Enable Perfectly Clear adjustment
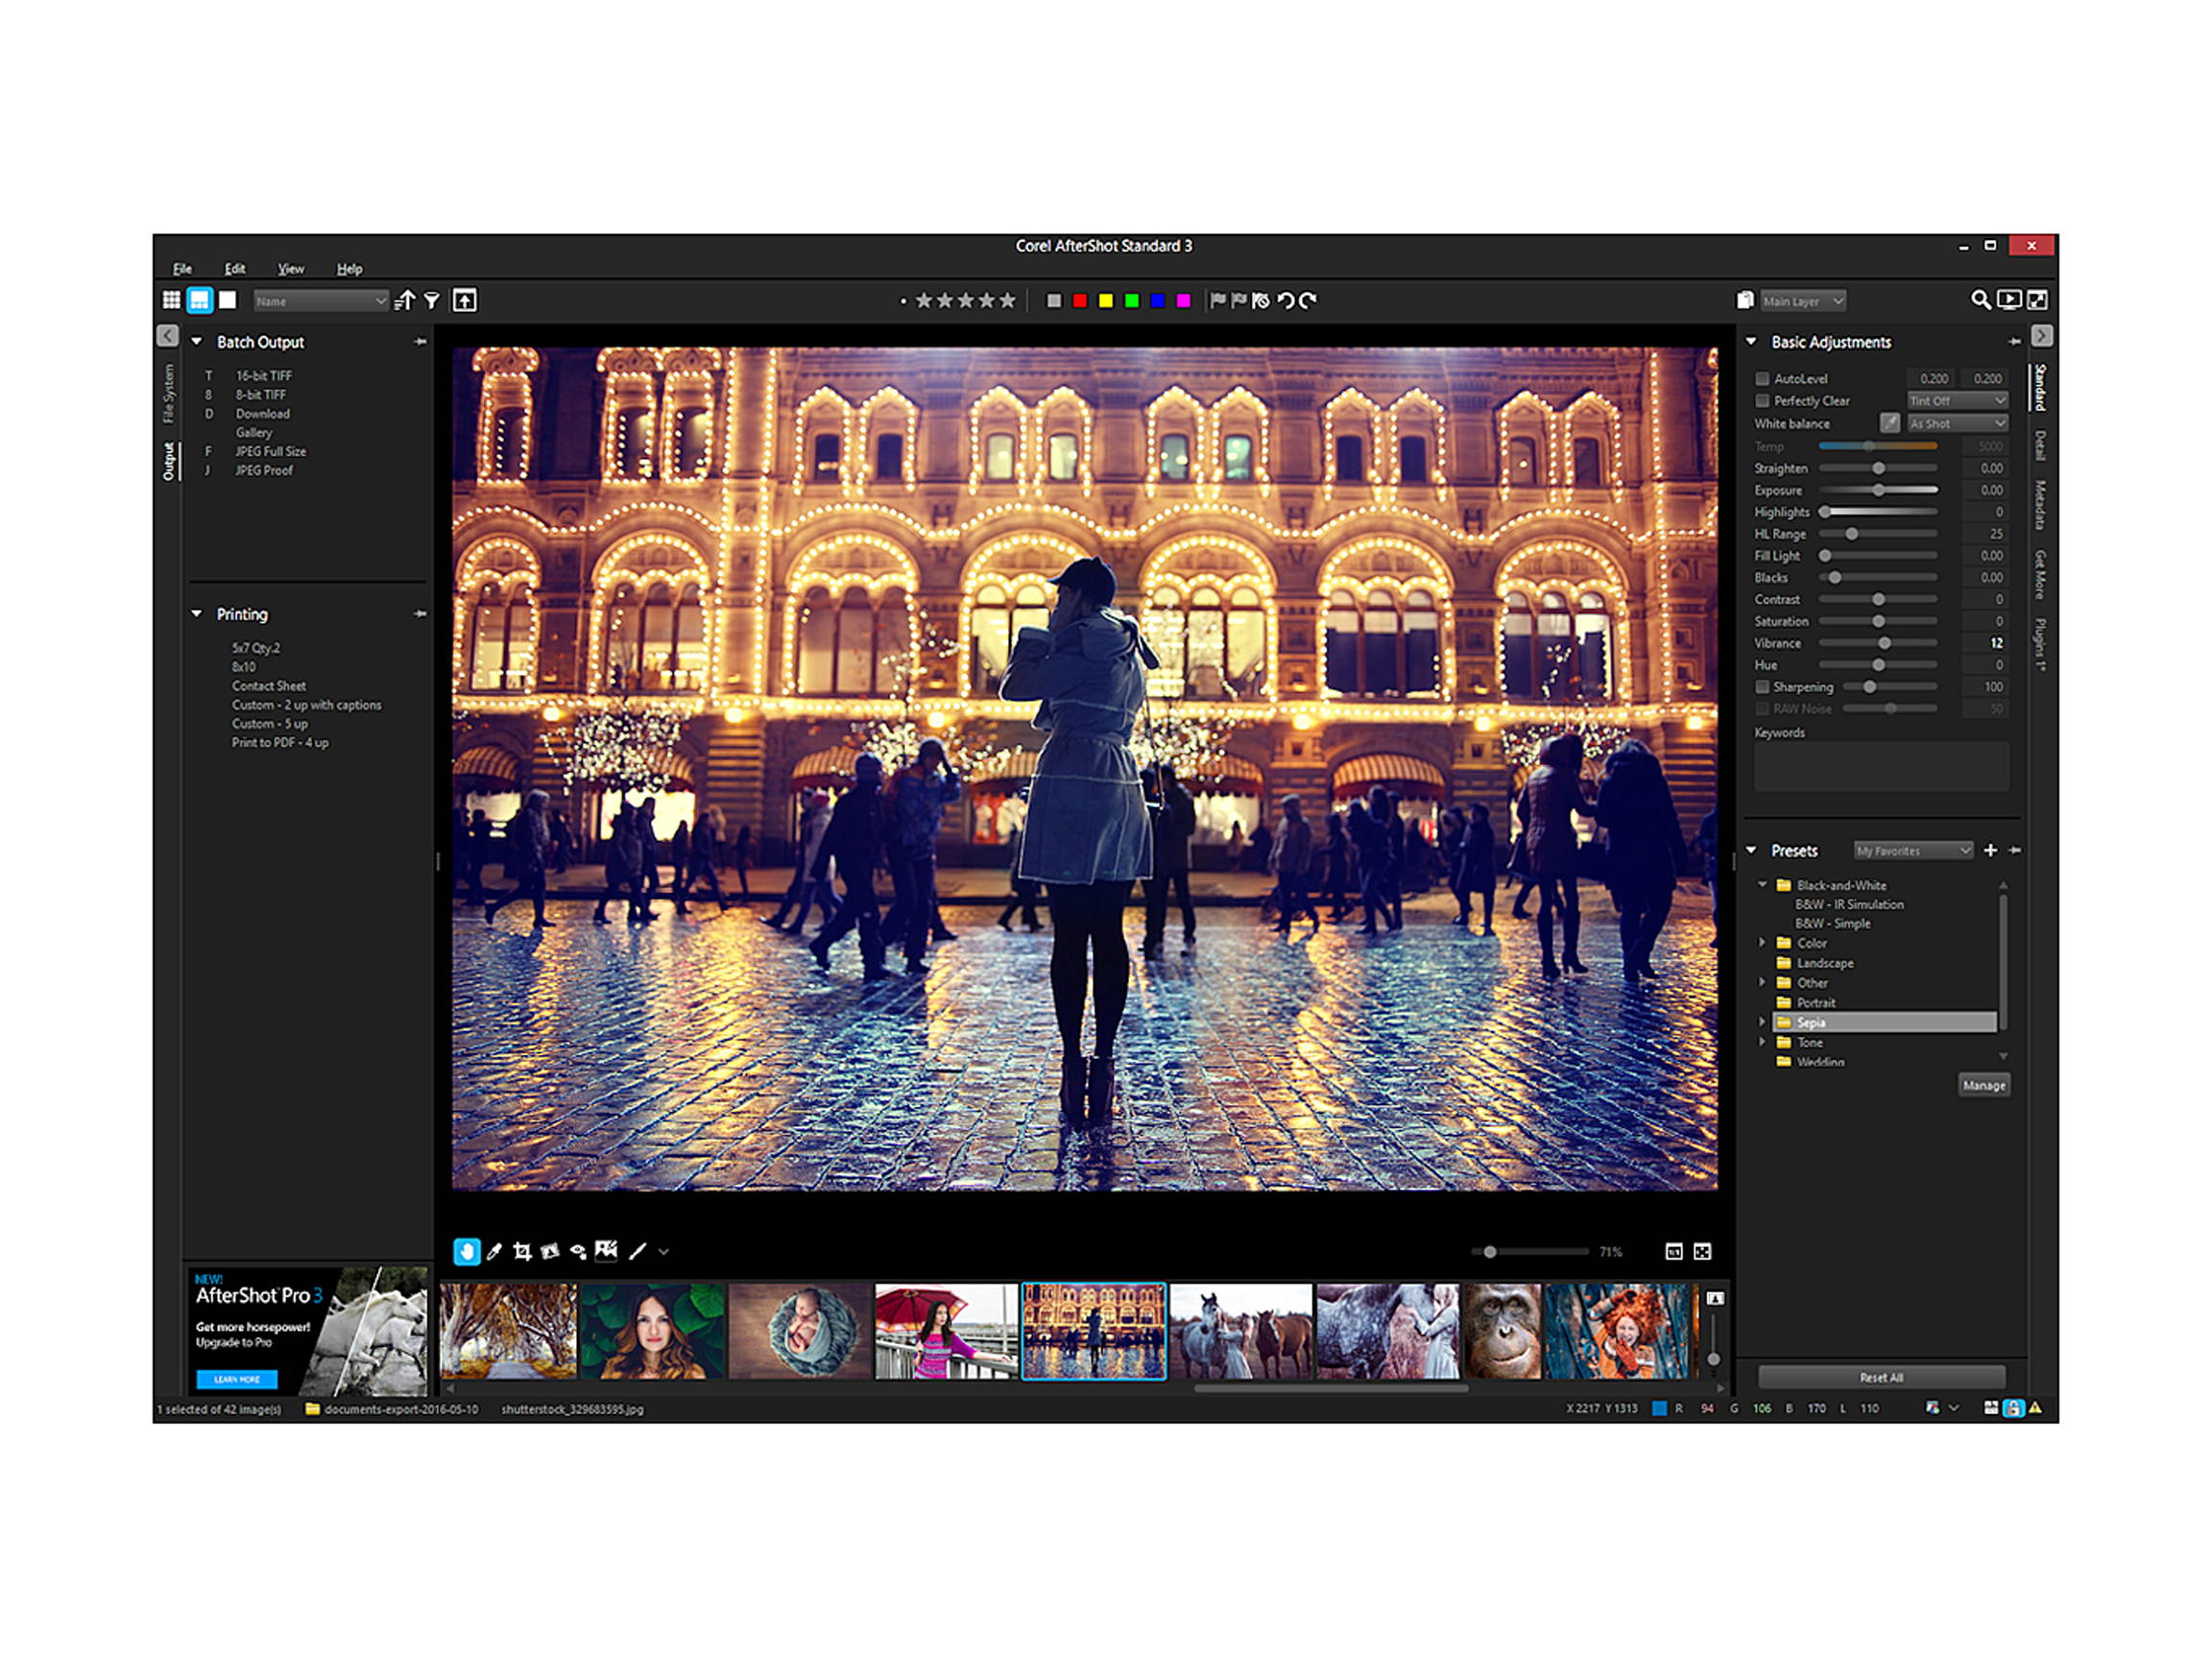The image size is (2212, 1659). [x=1763, y=401]
